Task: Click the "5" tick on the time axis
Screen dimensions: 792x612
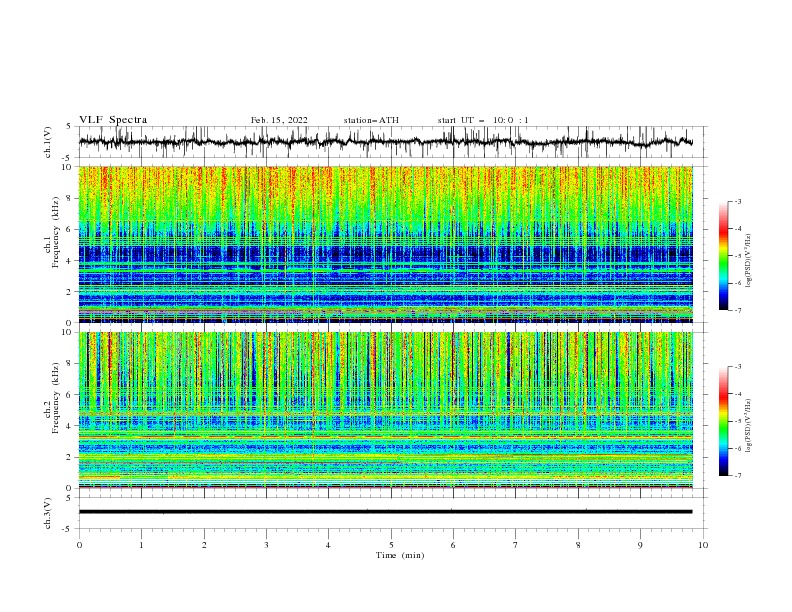Action: [391, 545]
